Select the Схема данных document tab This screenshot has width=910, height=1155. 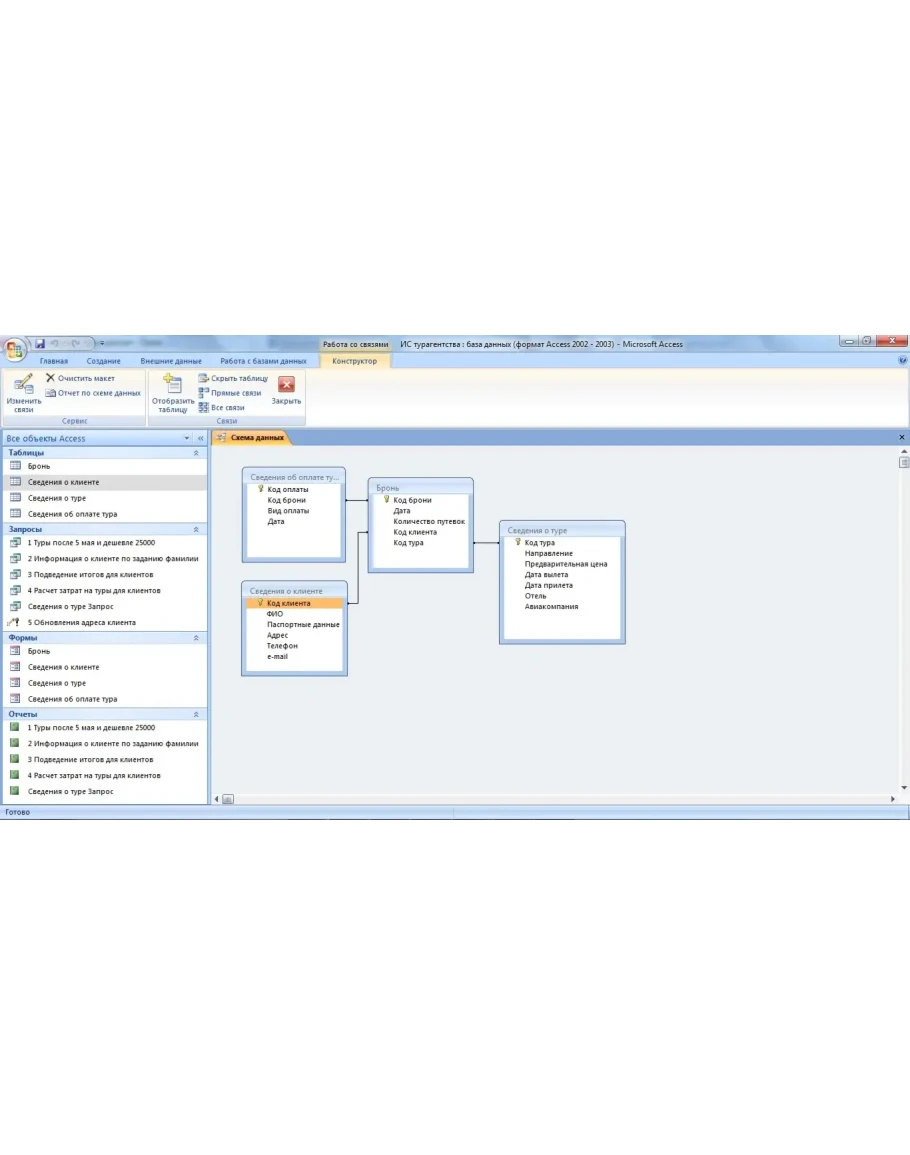pos(256,438)
